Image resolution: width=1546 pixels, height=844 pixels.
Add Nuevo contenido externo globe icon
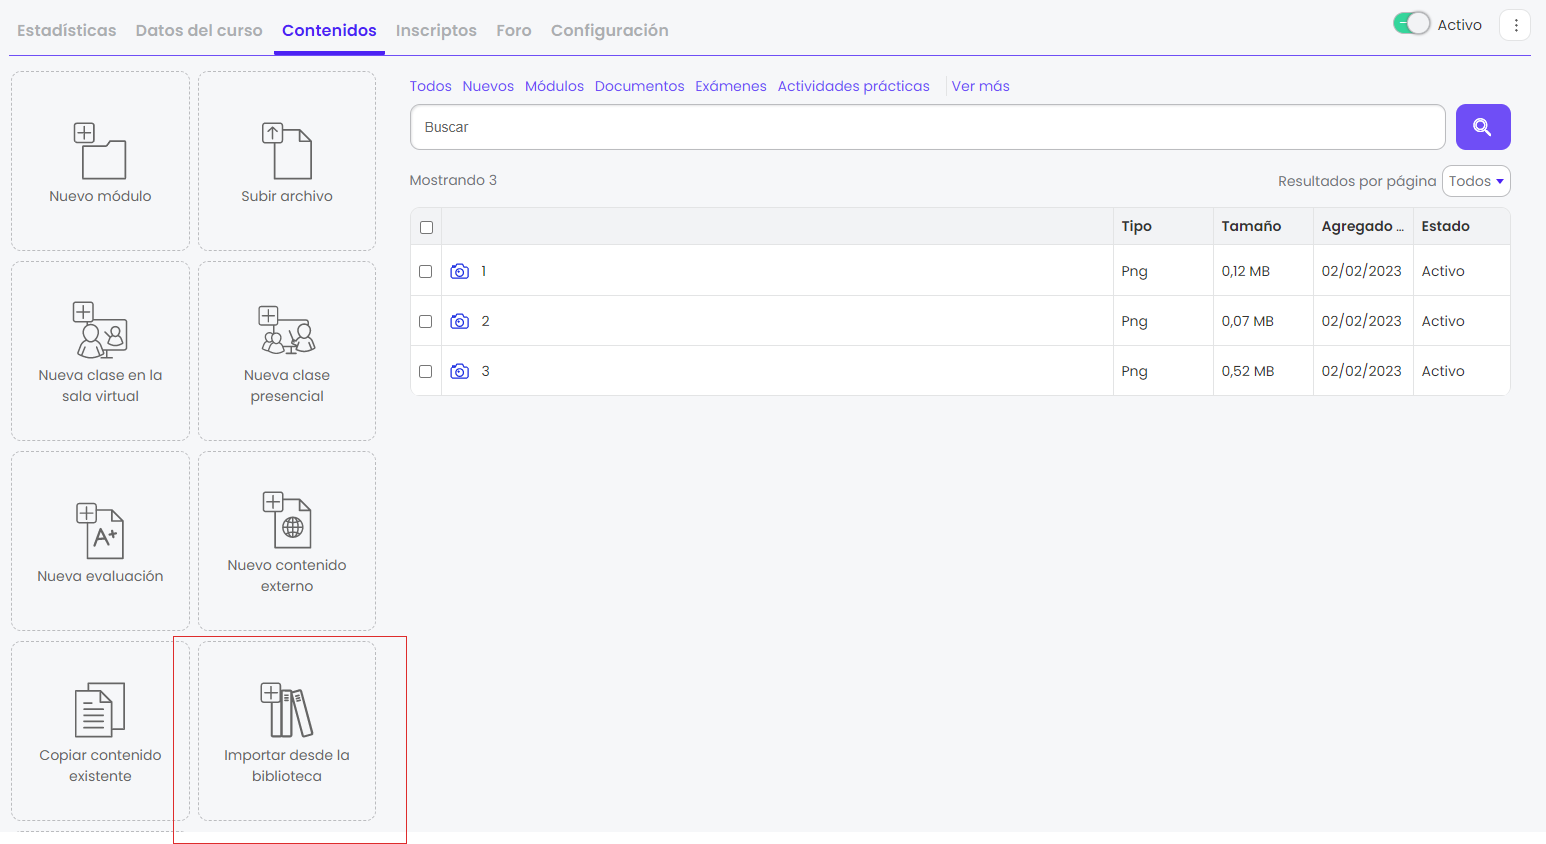coord(287,520)
